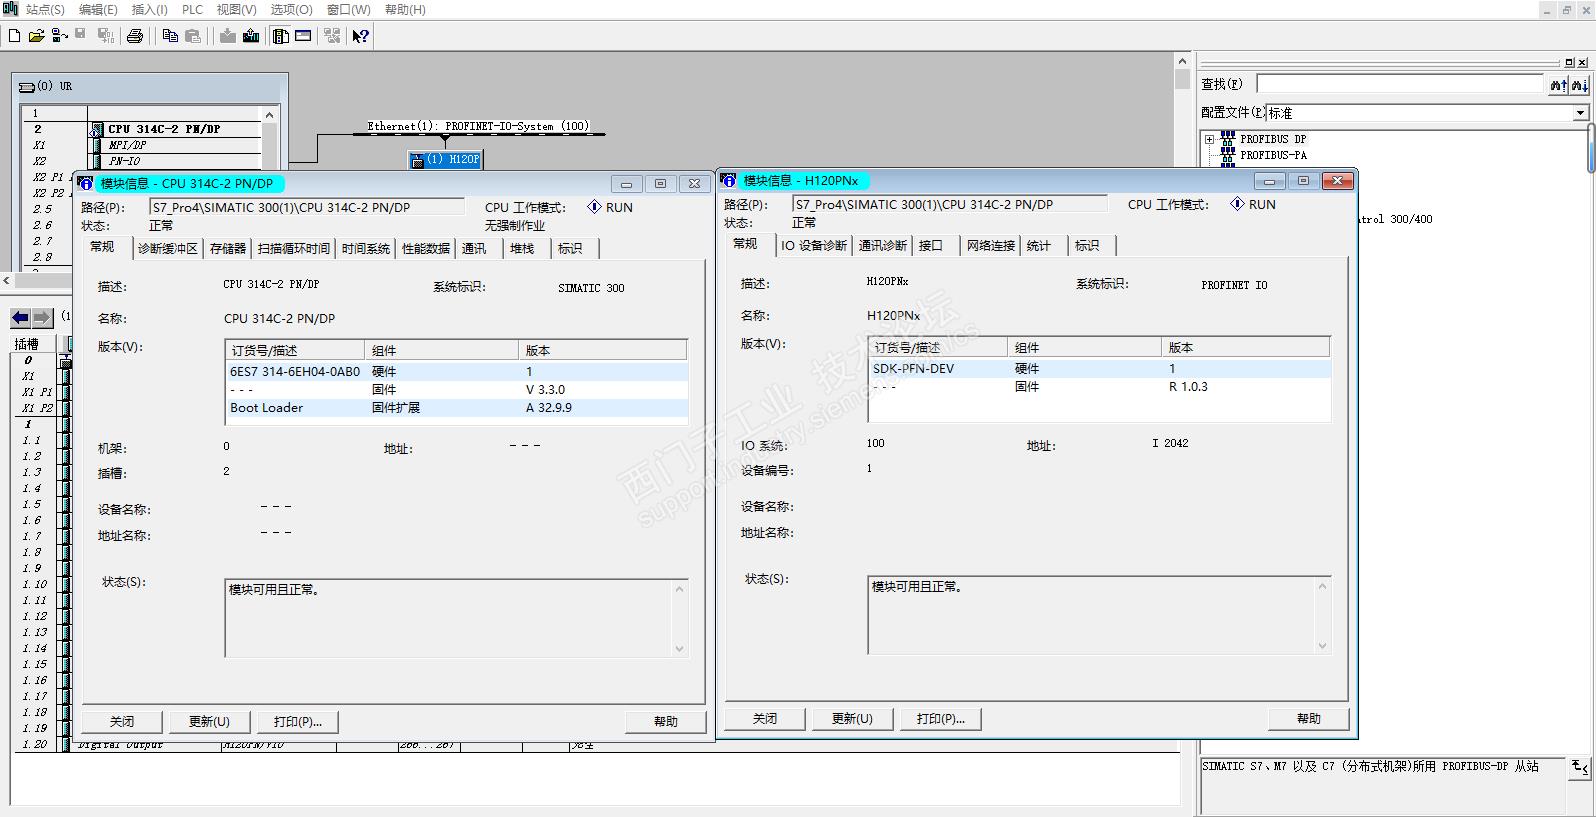
Task: Expand the PROFIBUS DP tree node
Action: (x=1209, y=139)
